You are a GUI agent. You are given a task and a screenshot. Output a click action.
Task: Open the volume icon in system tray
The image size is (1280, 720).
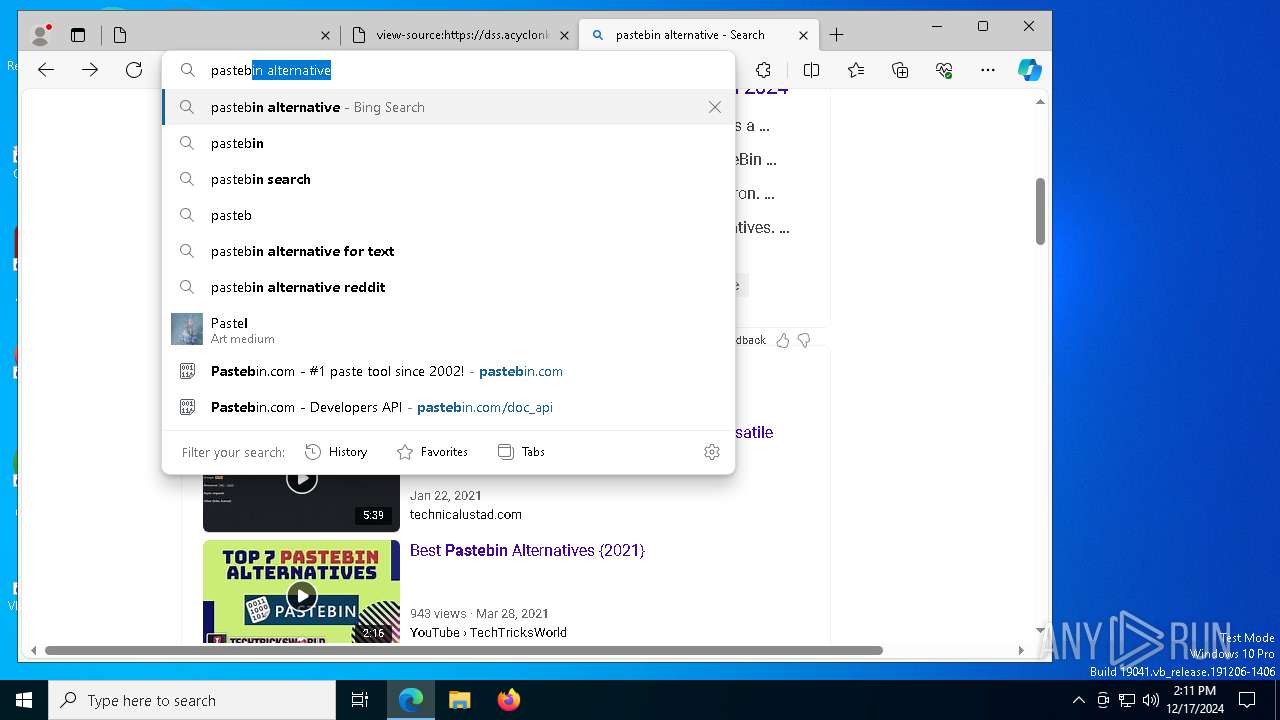pyautogui.click(x=1151, y=700)
